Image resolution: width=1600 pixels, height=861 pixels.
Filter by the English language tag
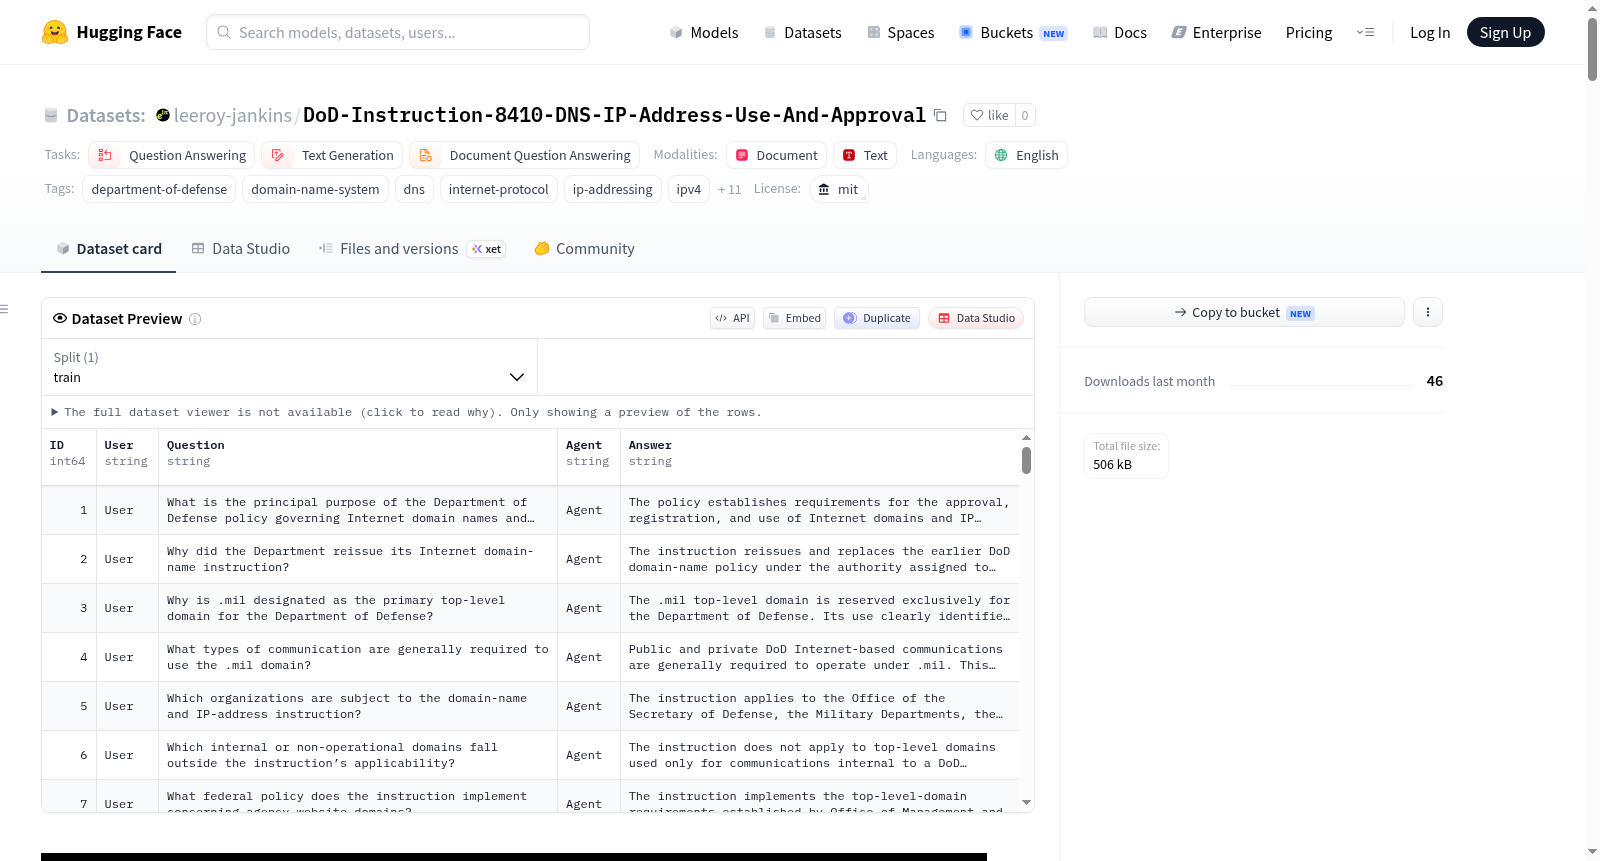[x=1026, y=155]
